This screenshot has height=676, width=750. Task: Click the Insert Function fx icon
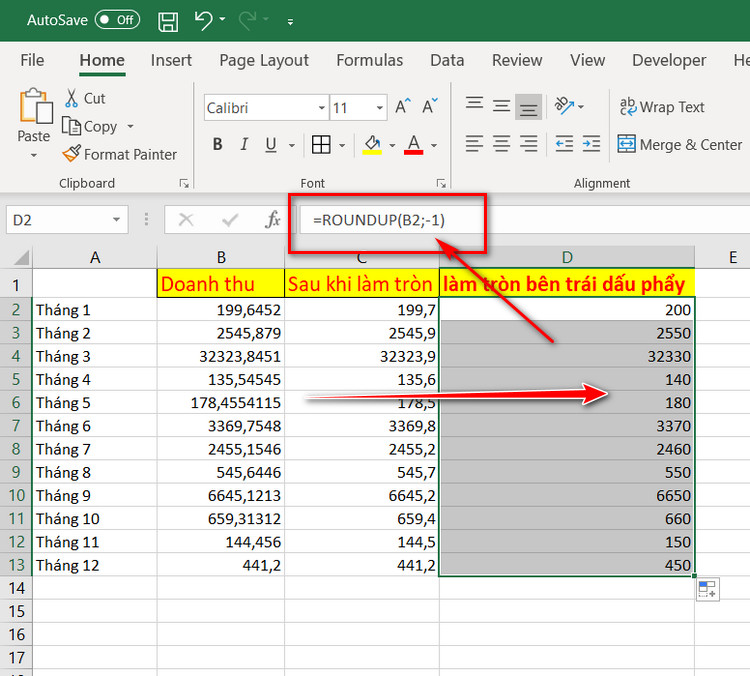pyautogui.click(x=272, y=220)
